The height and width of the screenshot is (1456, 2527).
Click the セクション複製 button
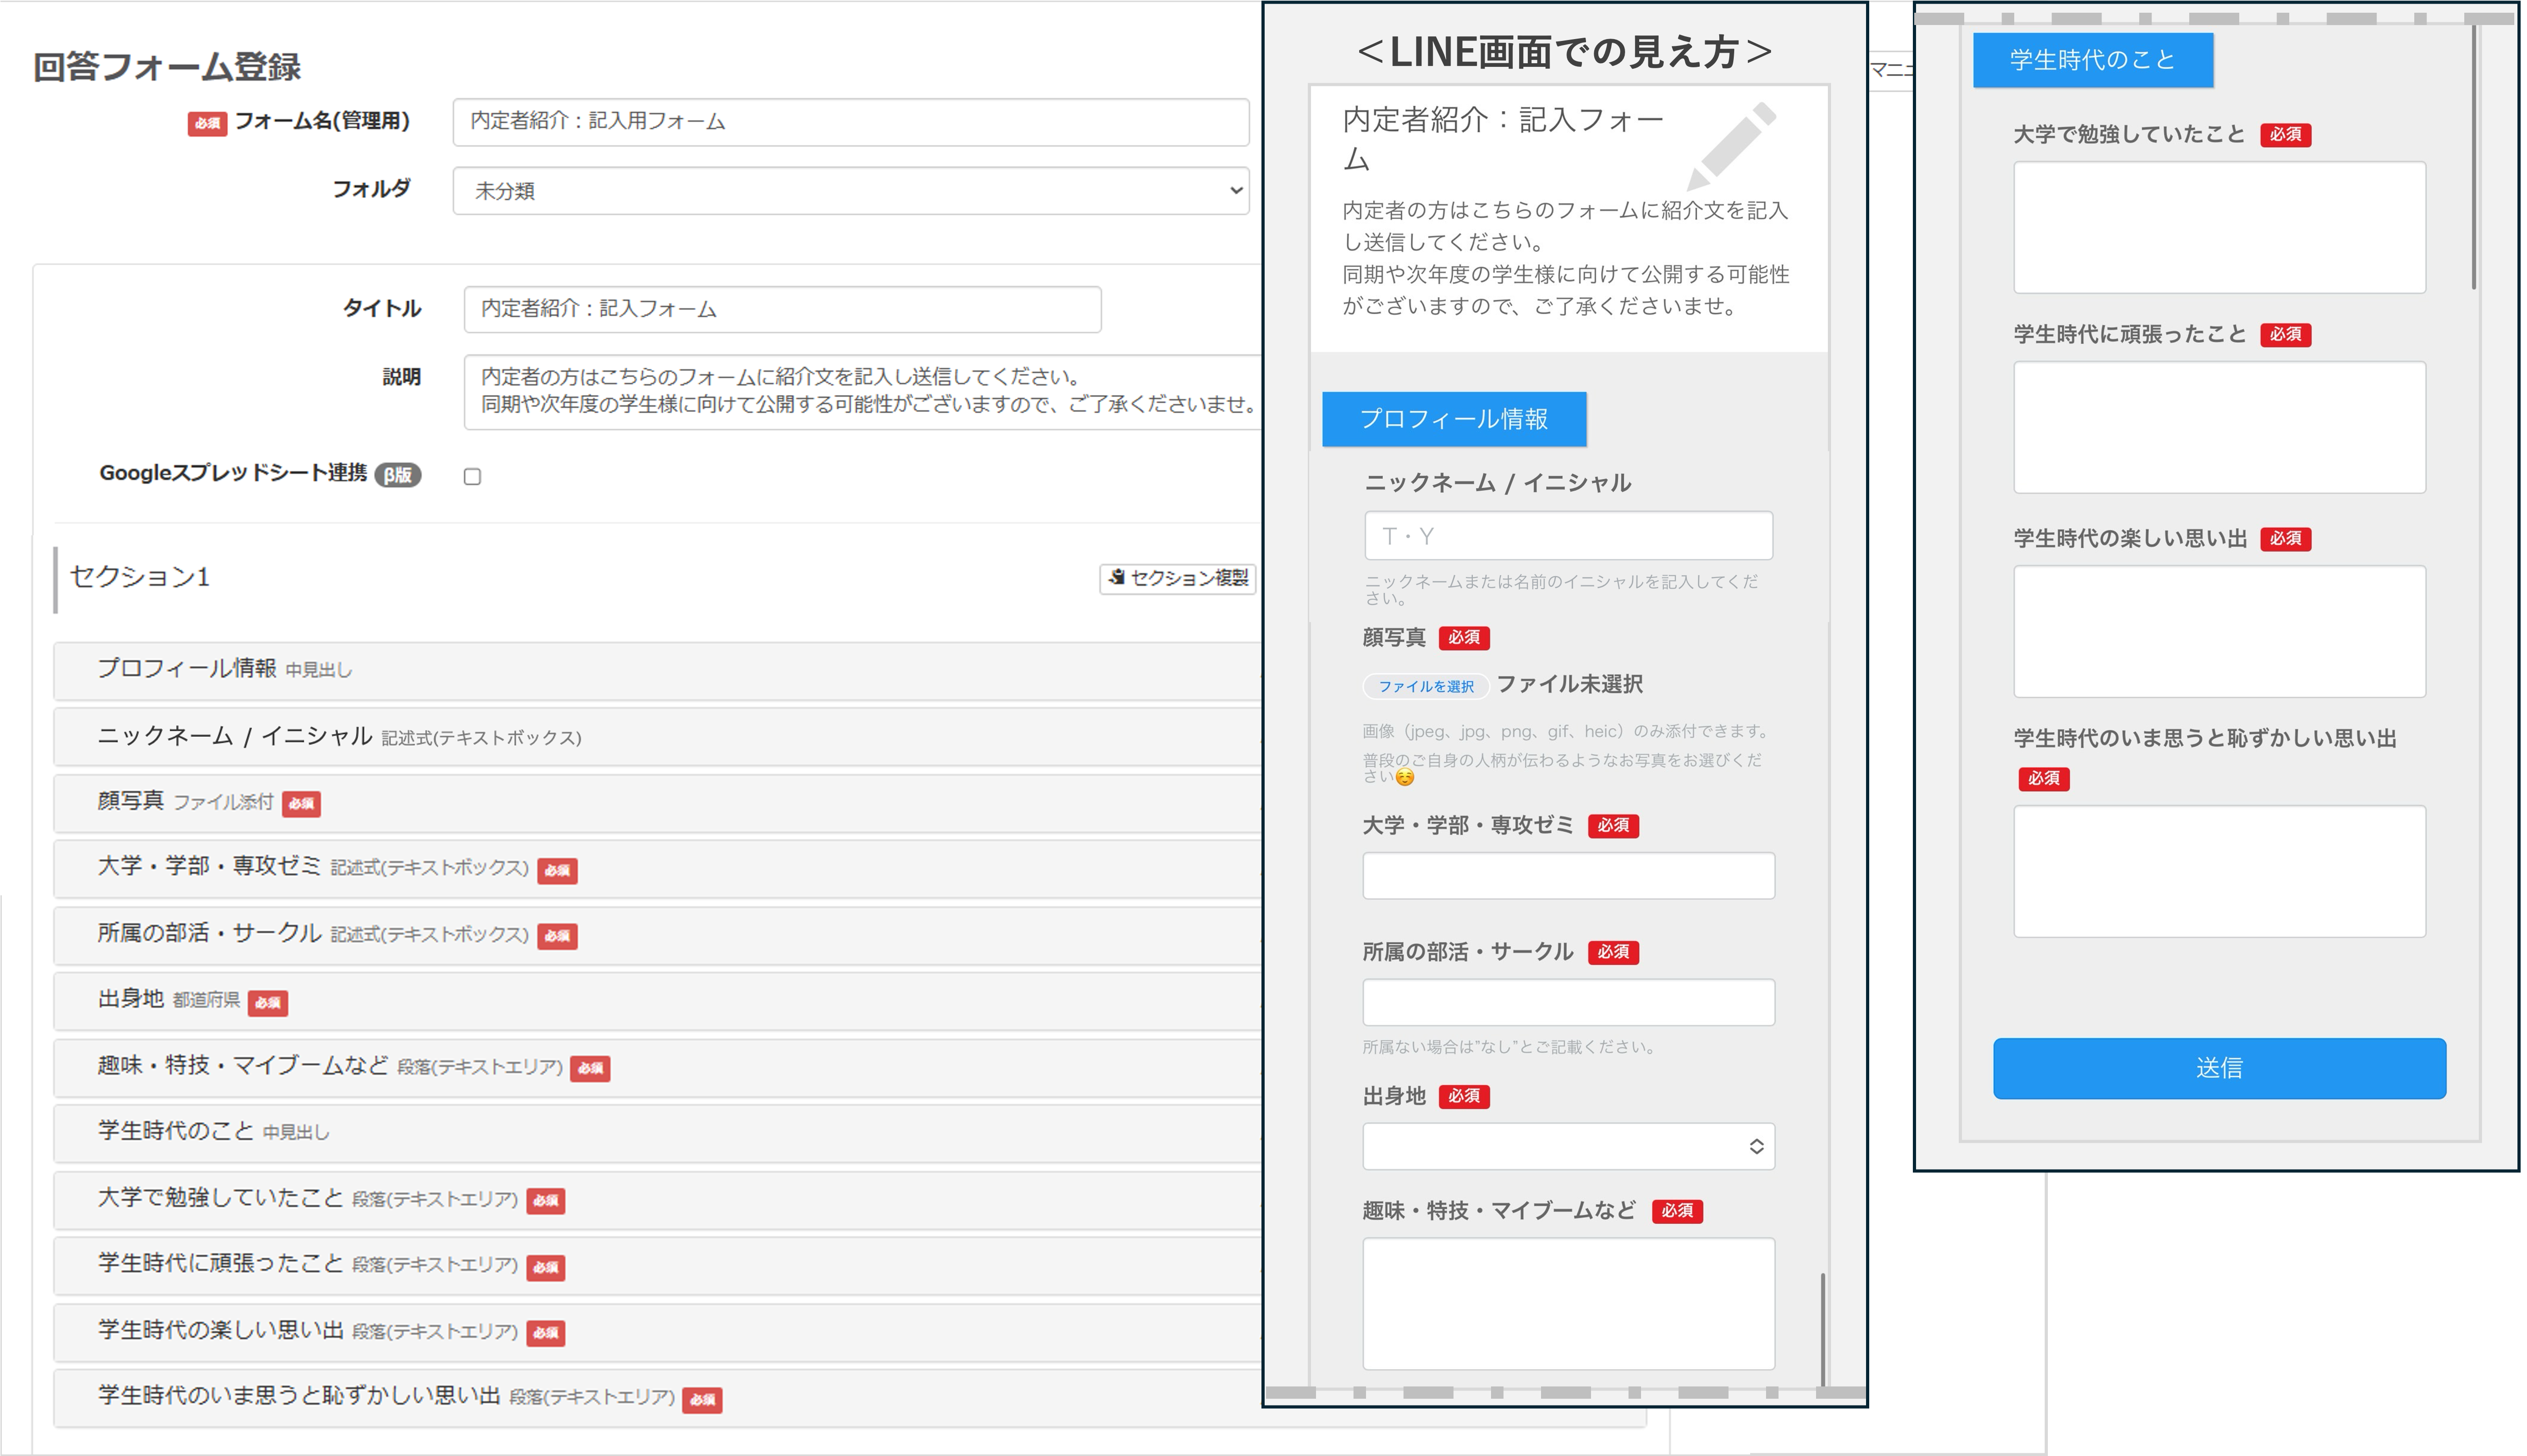tap(1178, 578)
